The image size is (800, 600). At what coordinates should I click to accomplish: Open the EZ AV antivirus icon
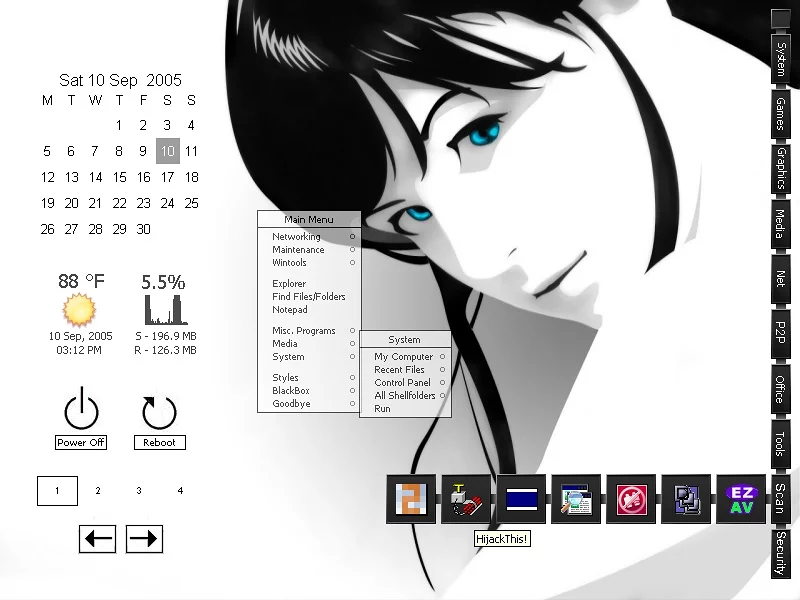click(x=741, y=499)
